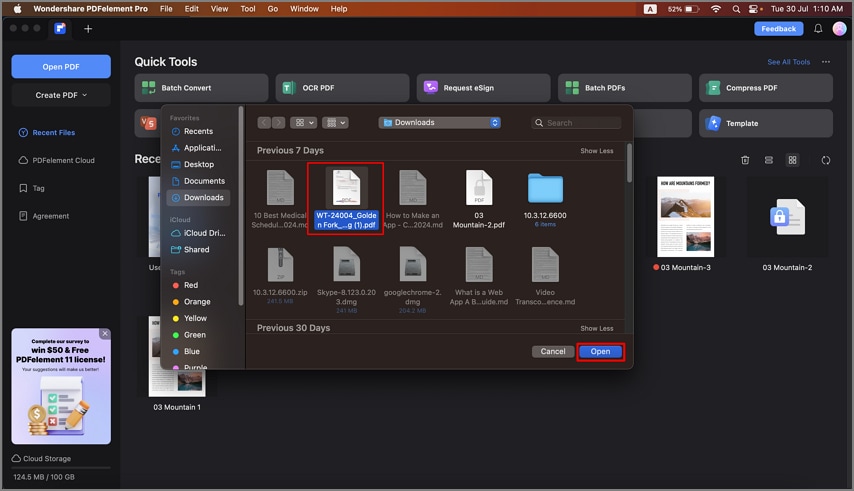Open the File menu
The height and width of the screenshot is (491, 854).
[166, 9]
